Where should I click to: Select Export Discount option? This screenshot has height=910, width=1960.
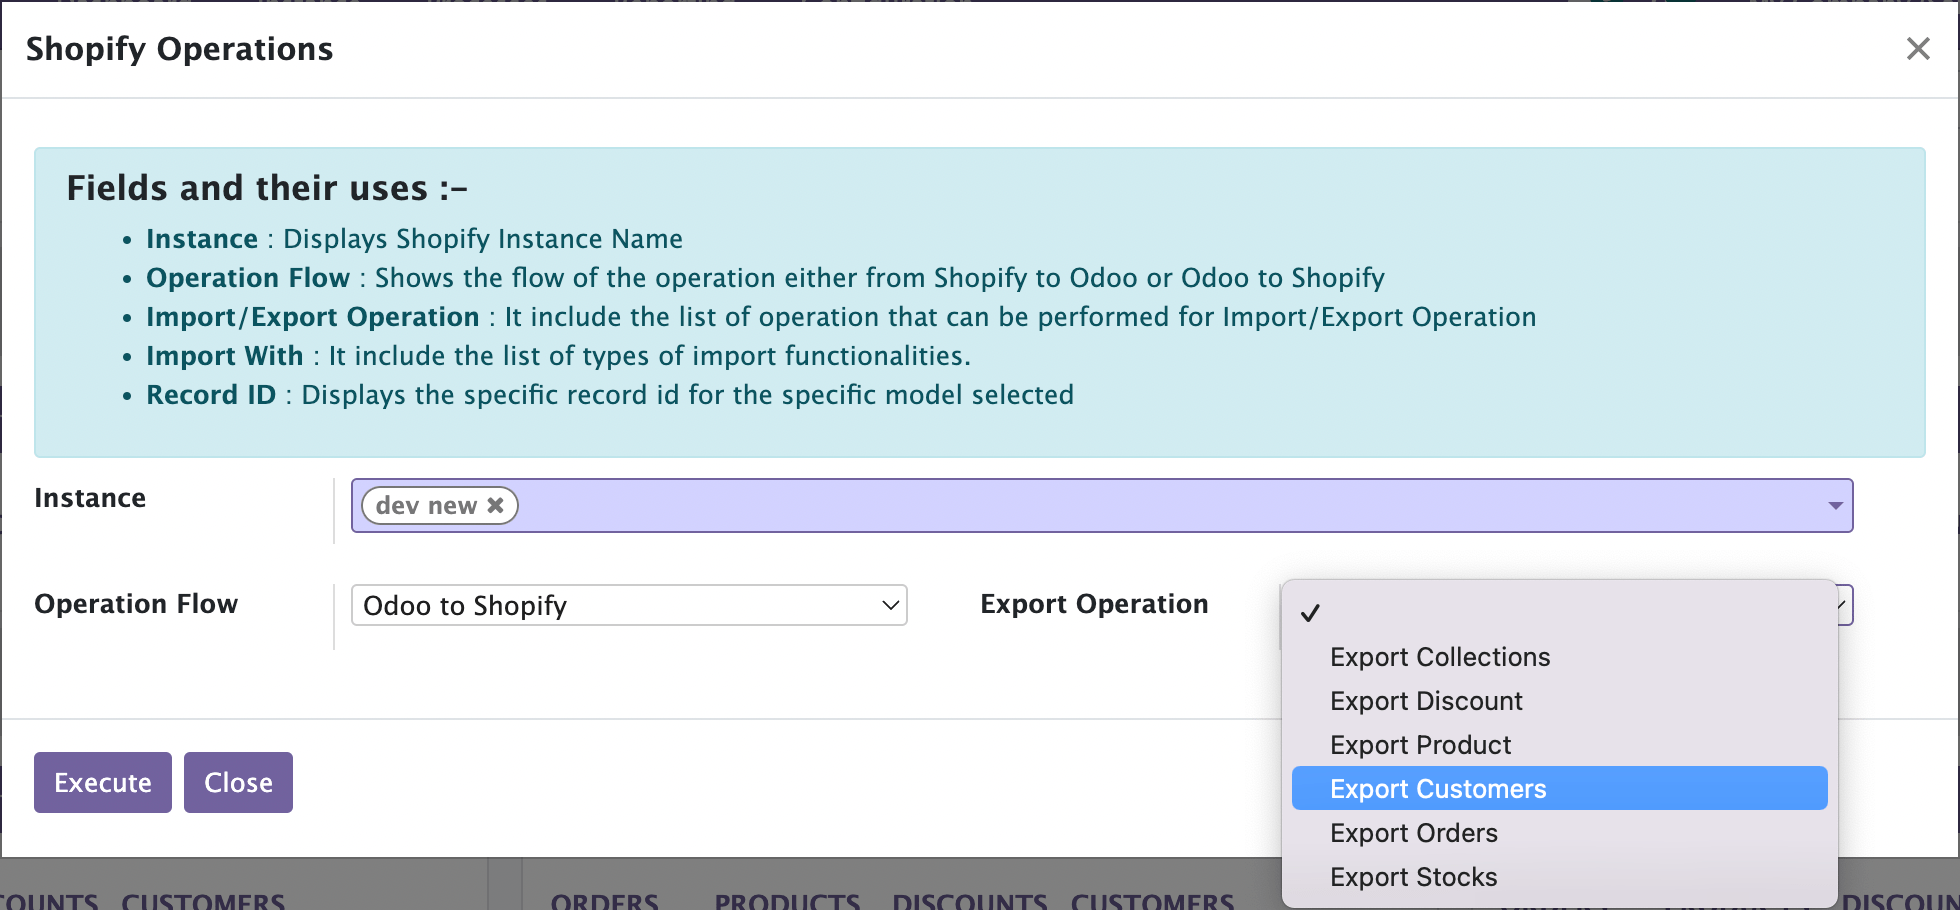point(1426,701)
